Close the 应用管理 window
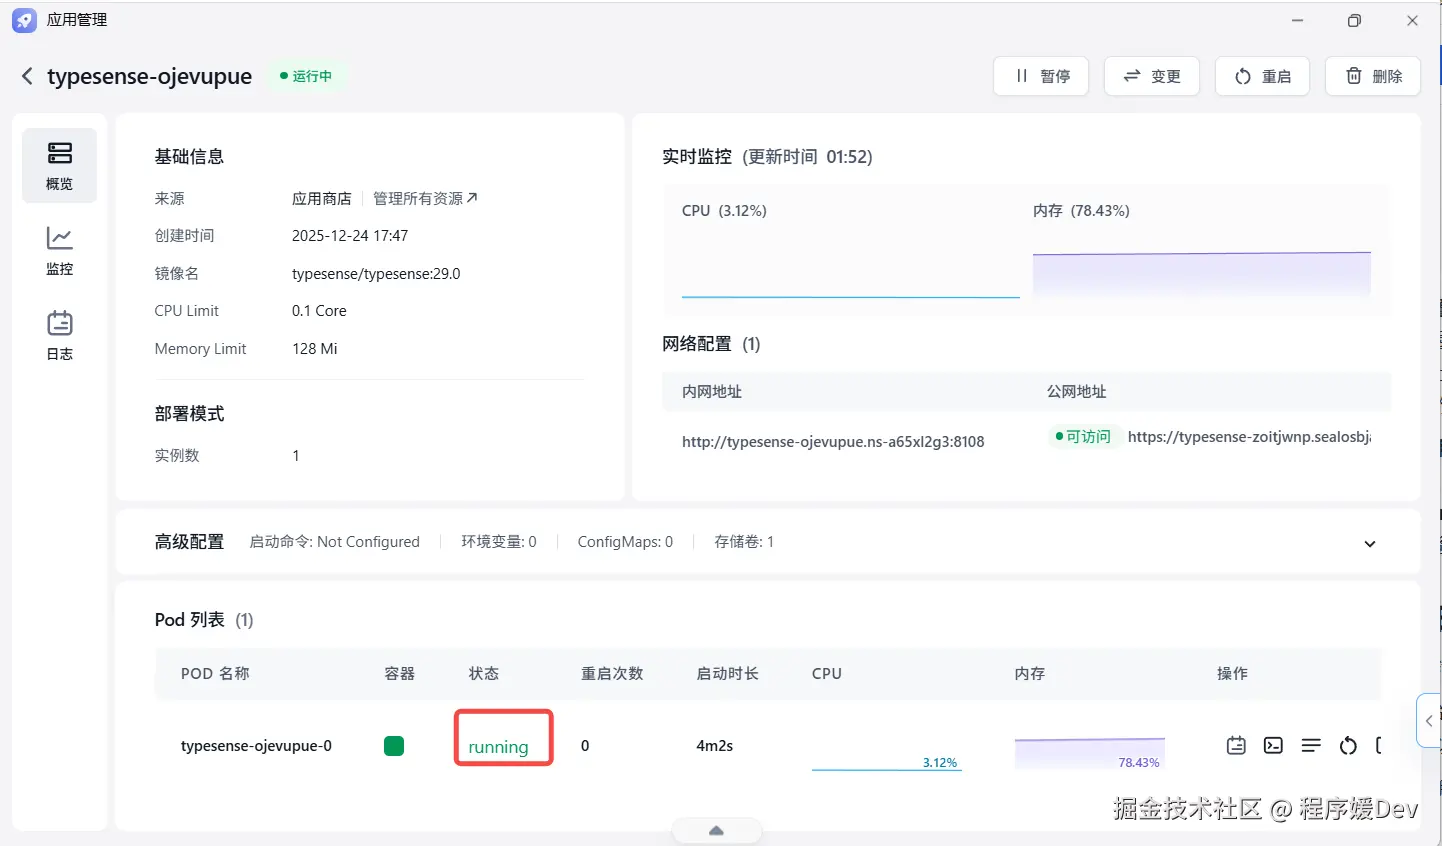The image size is (1442, 846). [1412, 20]
